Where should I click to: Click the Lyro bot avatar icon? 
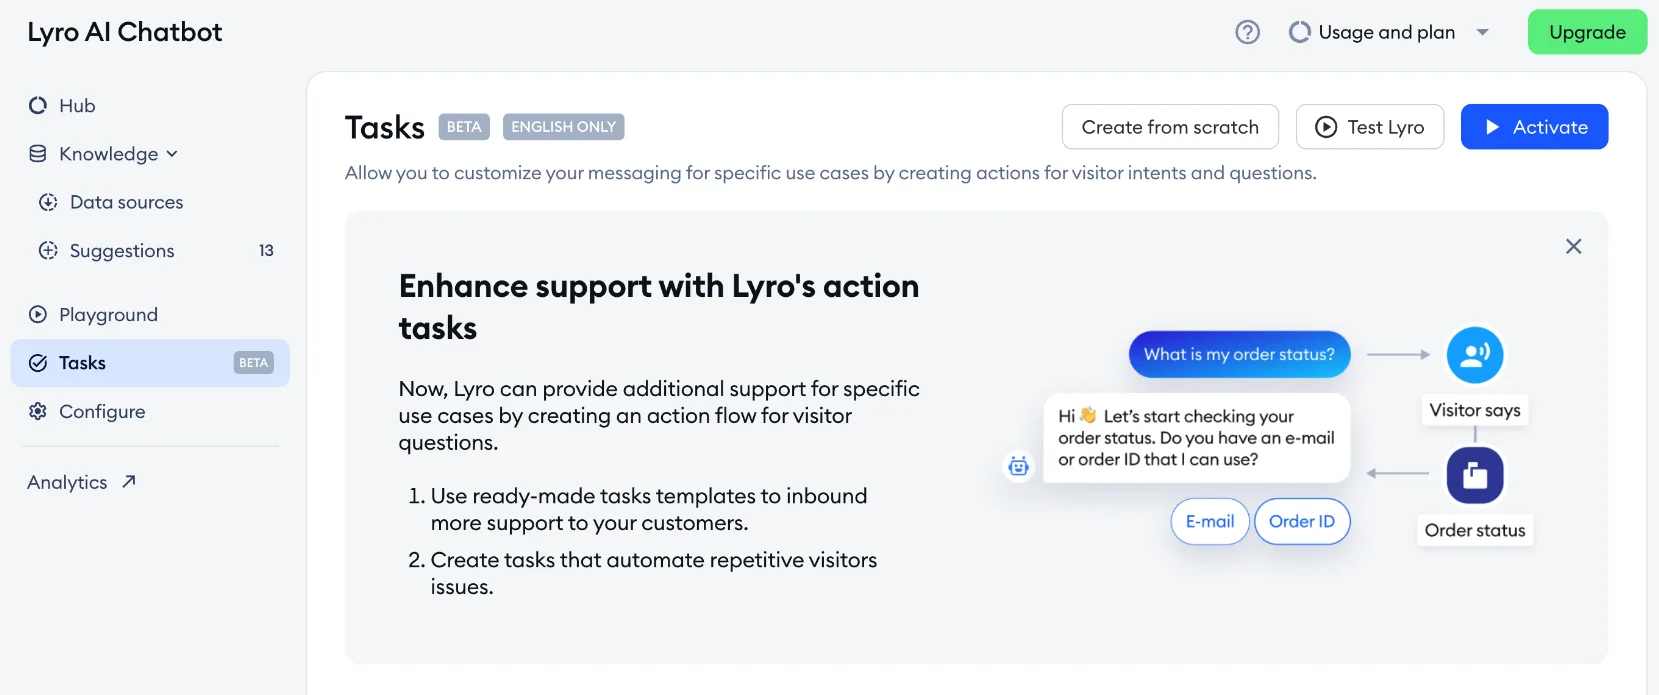coord(1018,466)
